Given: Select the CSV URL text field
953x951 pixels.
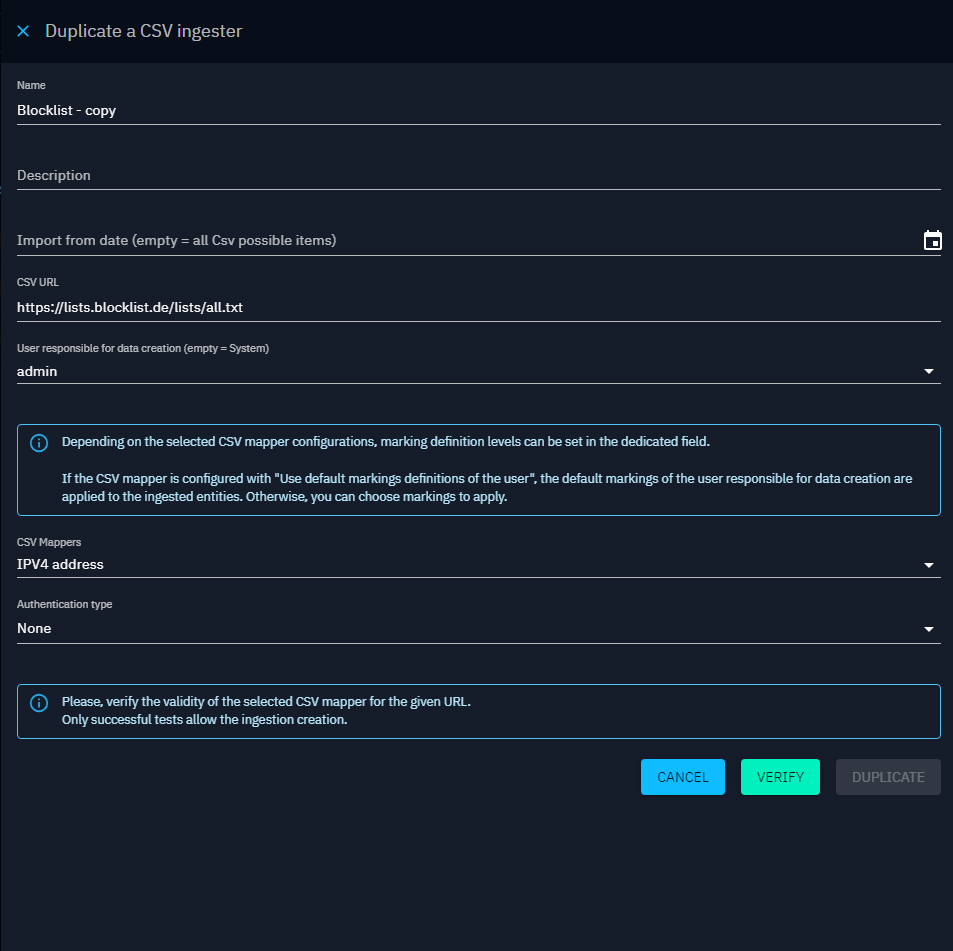Looking at the screenshot, I should pyautogui.click(x=478, y=307).
